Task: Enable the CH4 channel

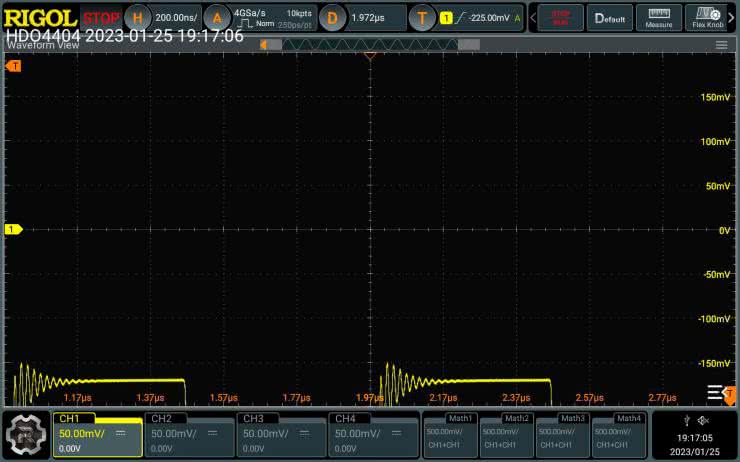Action: (x=373, y=434)
